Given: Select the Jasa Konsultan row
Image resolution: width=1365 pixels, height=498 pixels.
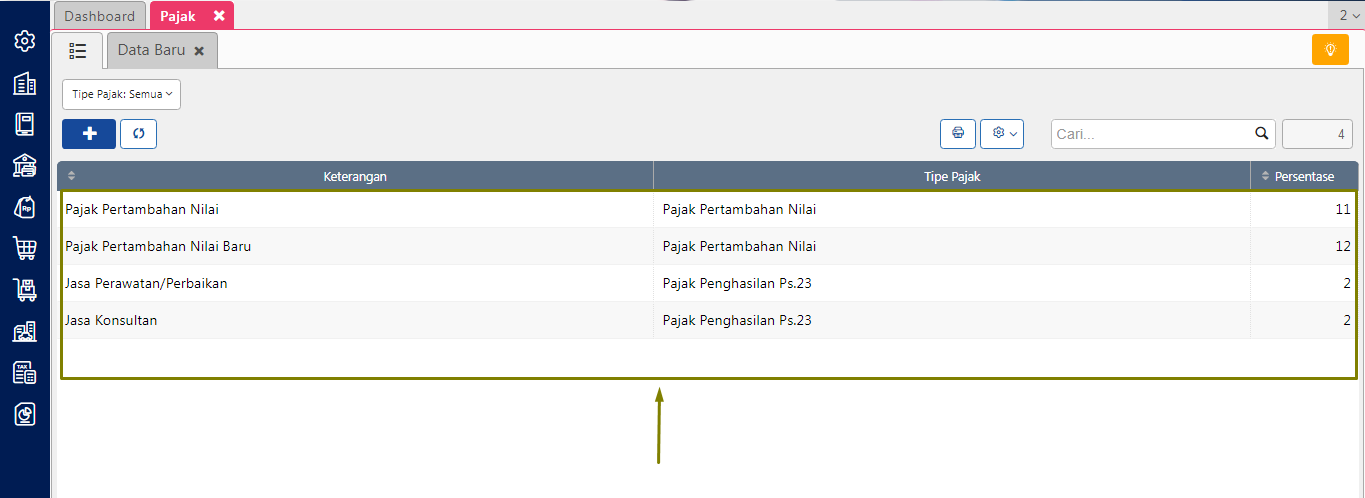Looking at the screenshot, I should click(111, 321).
